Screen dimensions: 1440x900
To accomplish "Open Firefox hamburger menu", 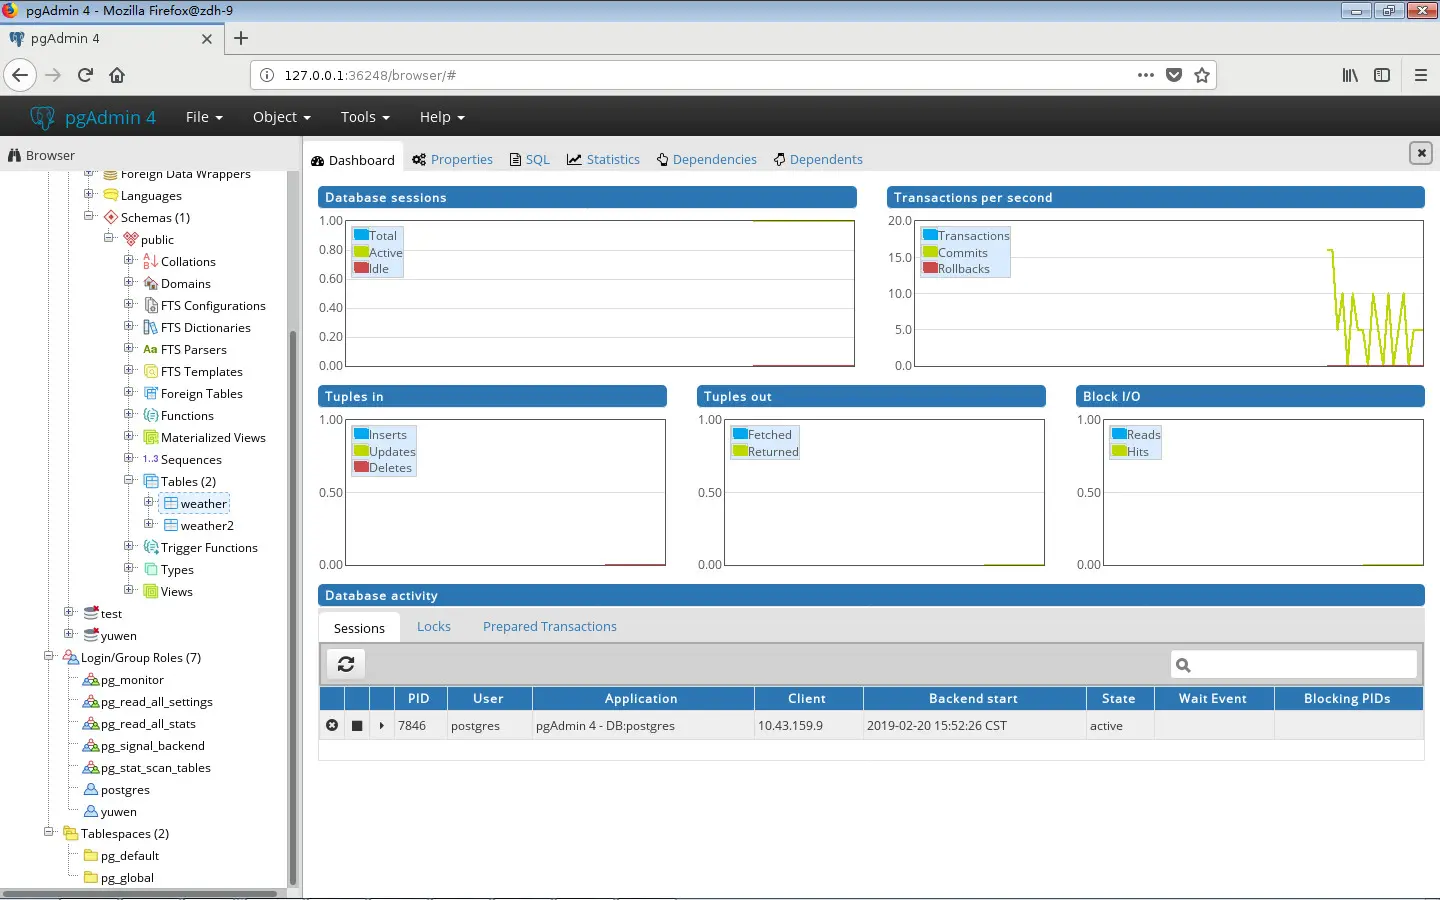I will 1420,75.
